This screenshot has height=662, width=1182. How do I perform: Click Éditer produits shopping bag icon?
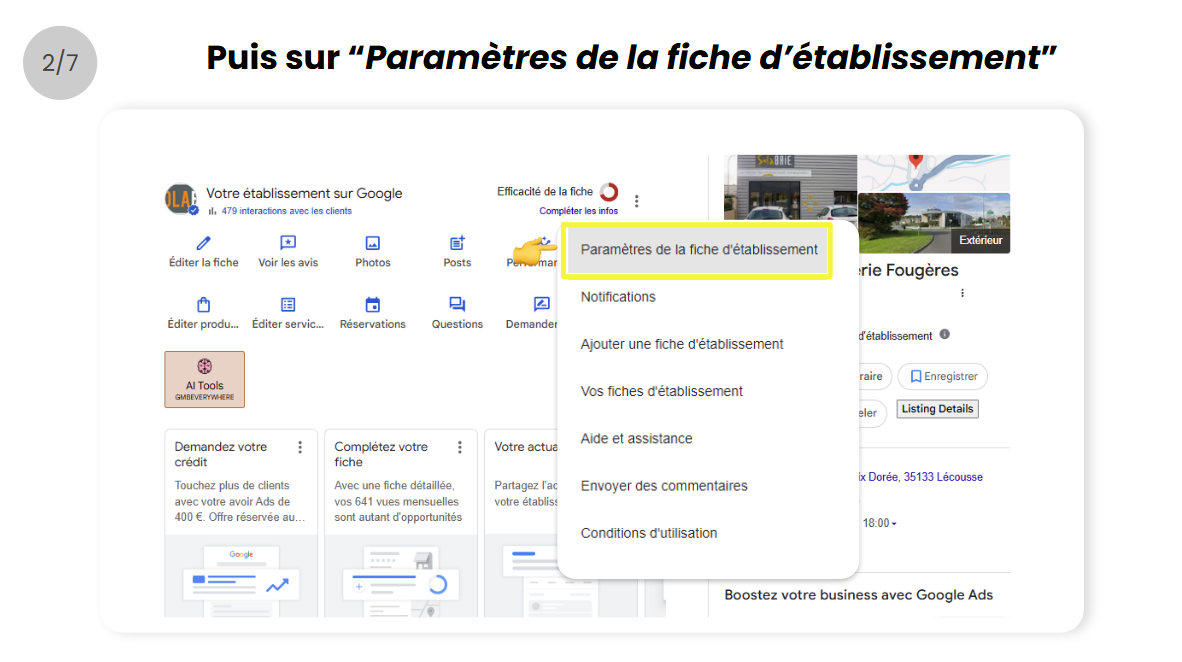point(204,305)
